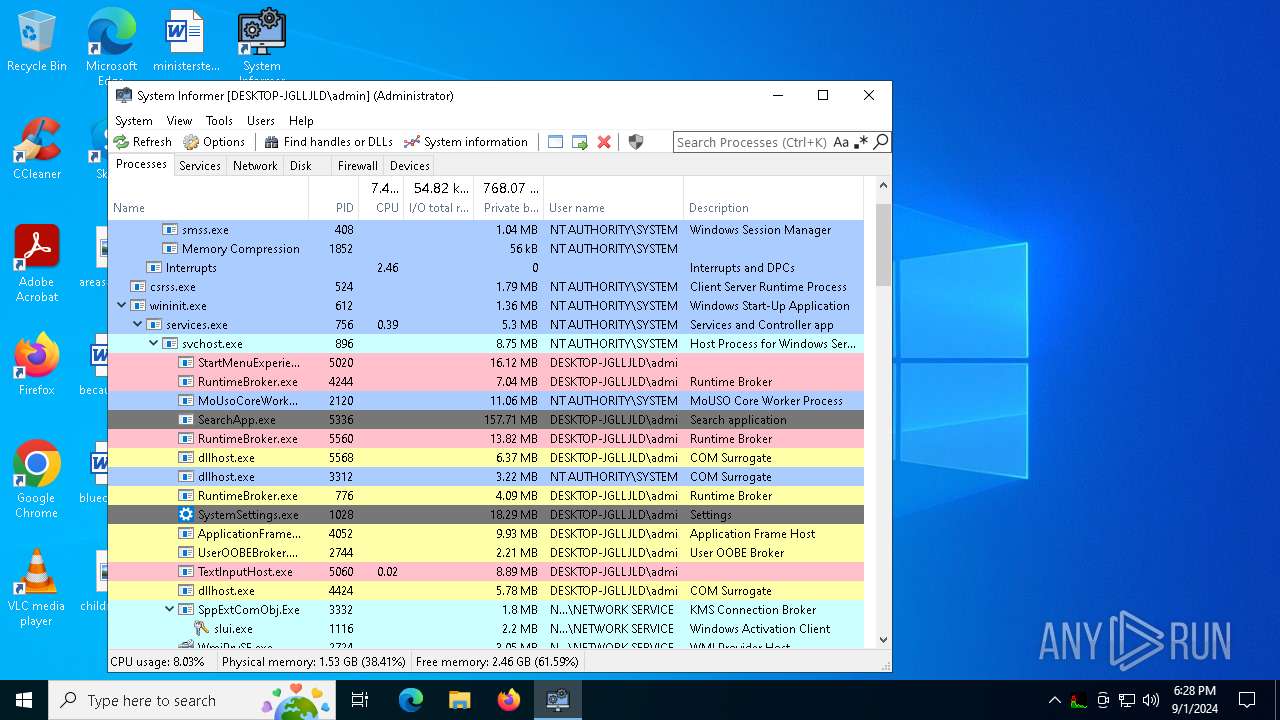The width and height of the screenshot is (1280, 720).
Task: Select the UserOOBEBroker process row
Action: pos(486,553)
